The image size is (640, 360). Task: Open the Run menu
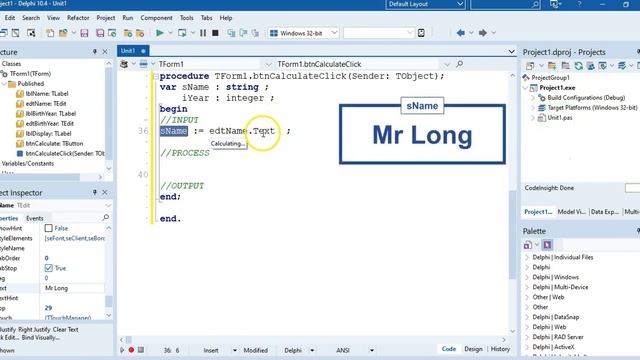click(x=128, y=18)
